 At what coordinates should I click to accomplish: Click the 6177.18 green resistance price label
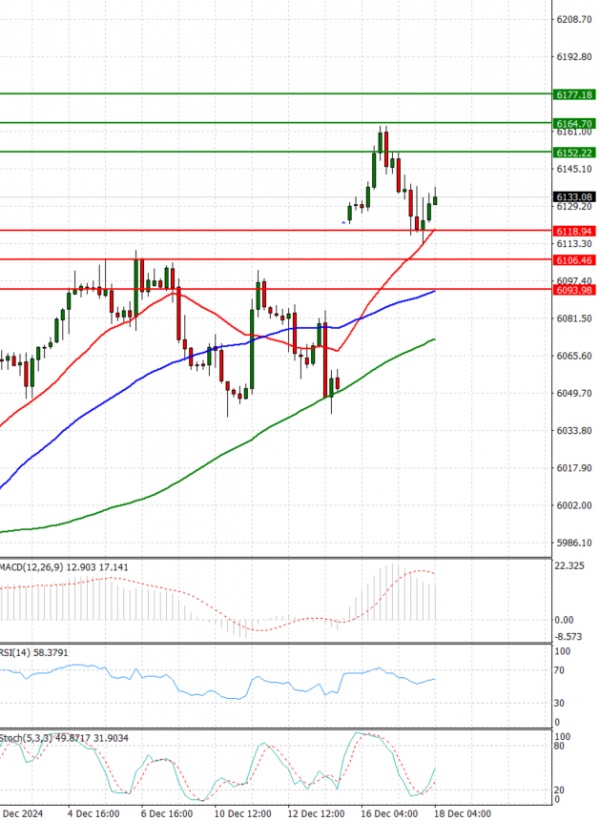(x=573, y=94)
